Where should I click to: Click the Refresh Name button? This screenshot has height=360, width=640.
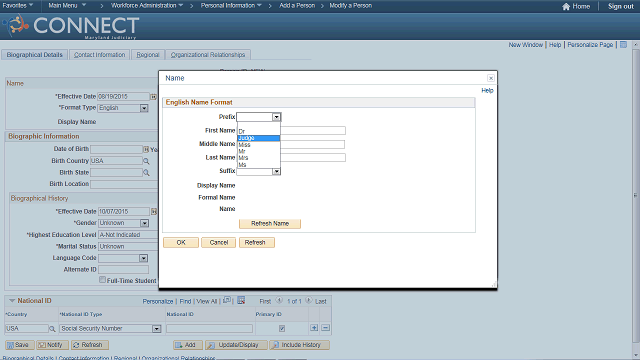point(270,224)
